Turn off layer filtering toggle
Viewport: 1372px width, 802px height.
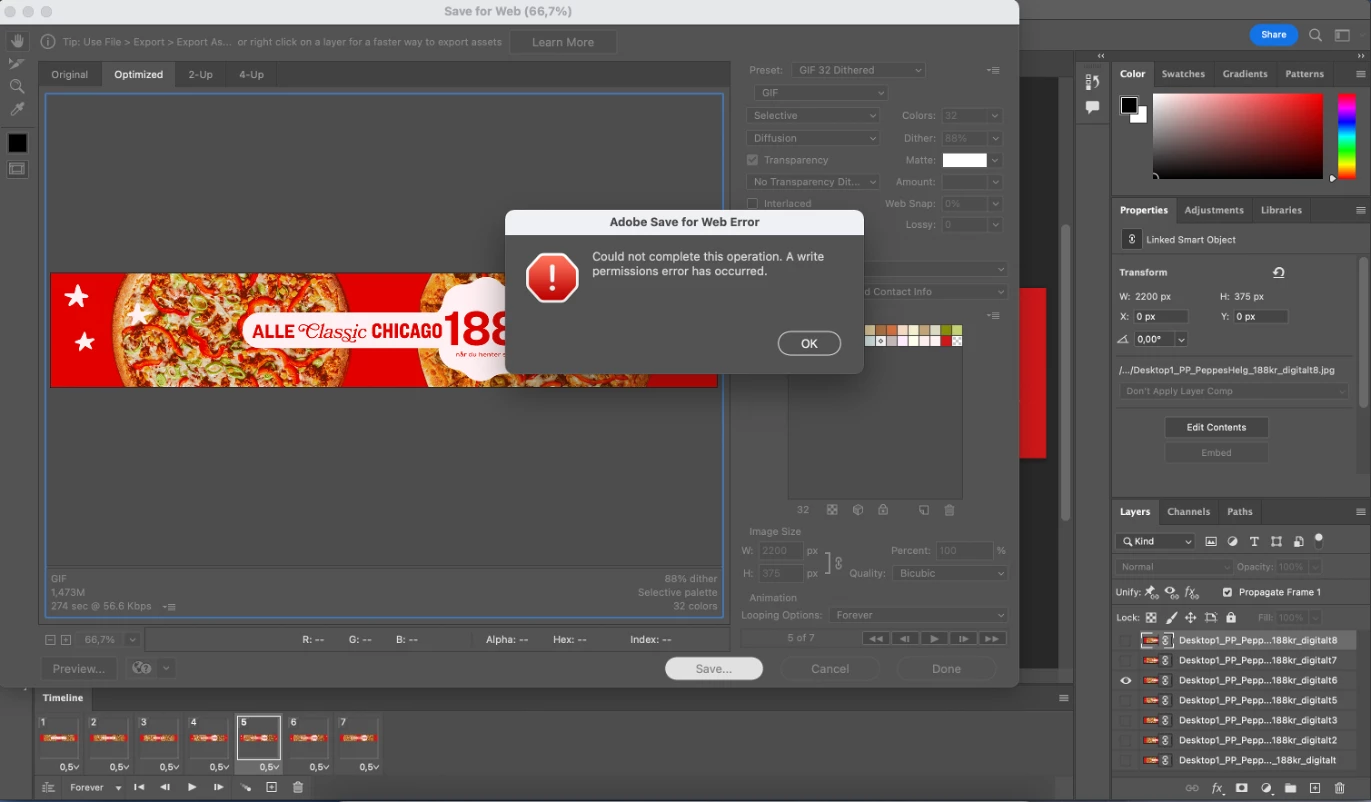[1319, 540]
